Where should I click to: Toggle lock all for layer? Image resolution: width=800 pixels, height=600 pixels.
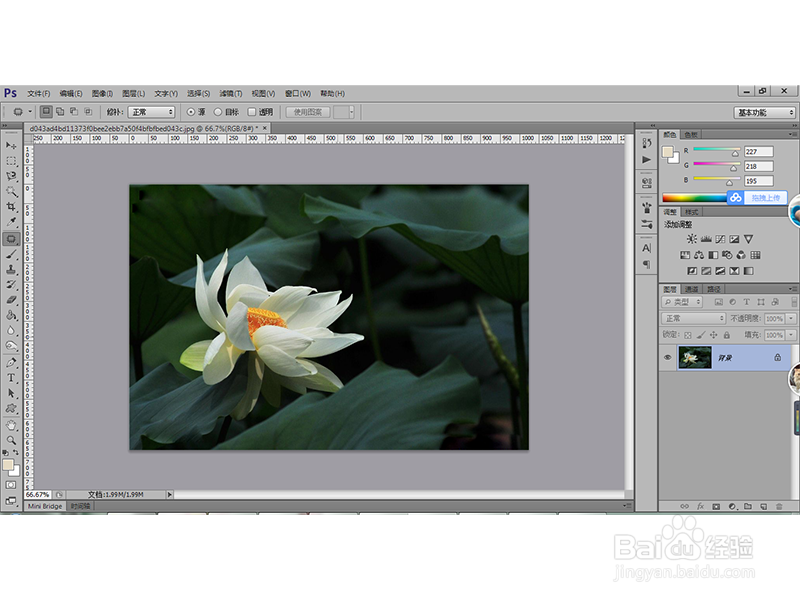(x=727, y=335)
